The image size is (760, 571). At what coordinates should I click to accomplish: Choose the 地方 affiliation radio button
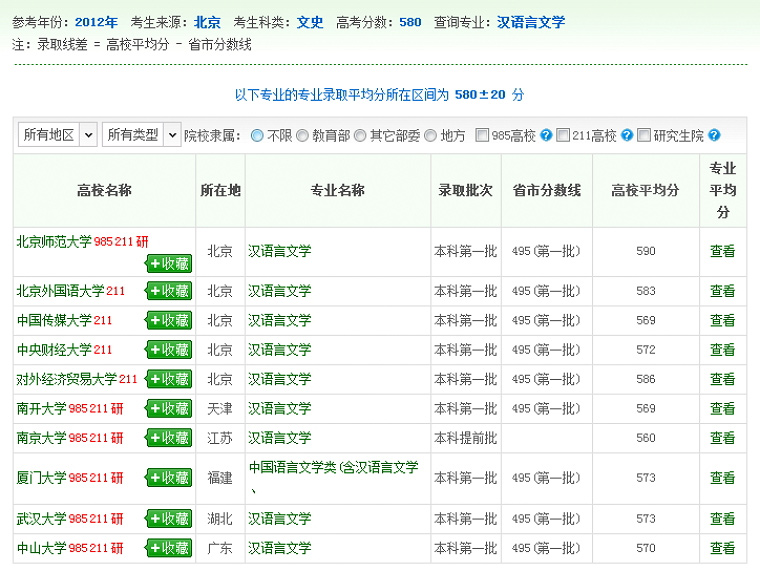(431, 135)
